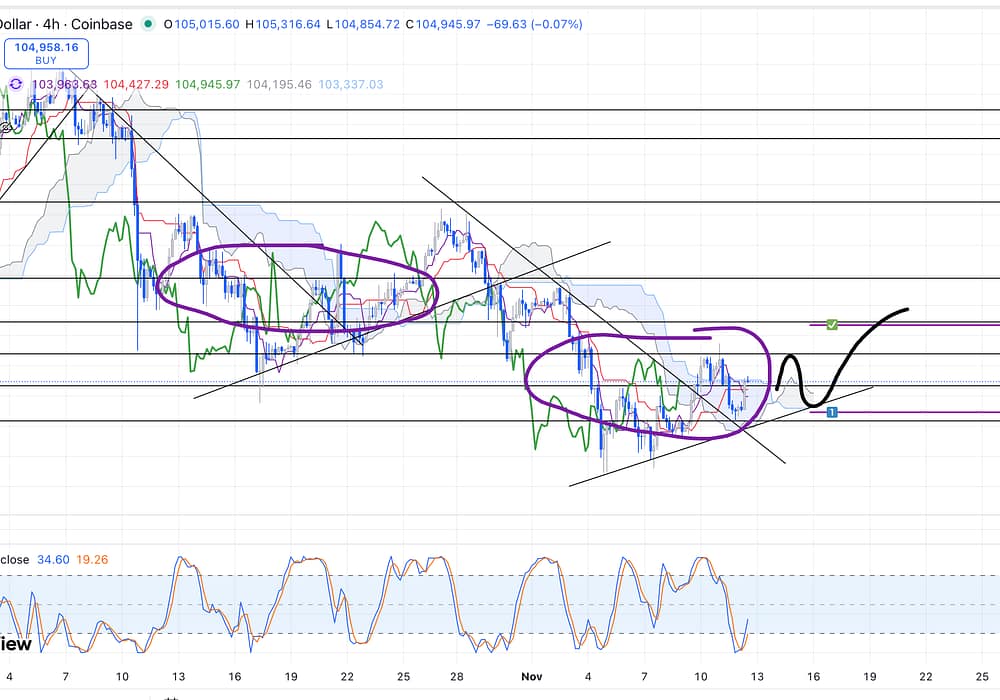Click the gray 104,195.46 indicator value
This screenshot has width=1000, height=700.
click(279, 85)
